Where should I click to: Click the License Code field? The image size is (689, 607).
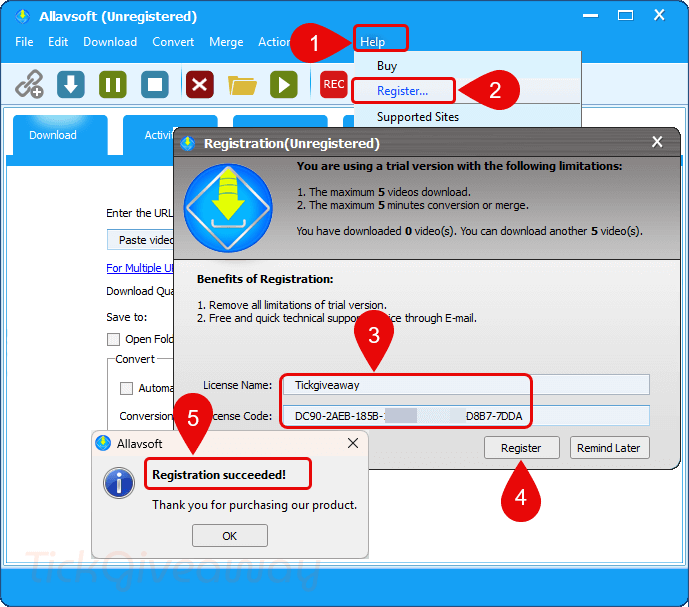click(x=466, y=416)
